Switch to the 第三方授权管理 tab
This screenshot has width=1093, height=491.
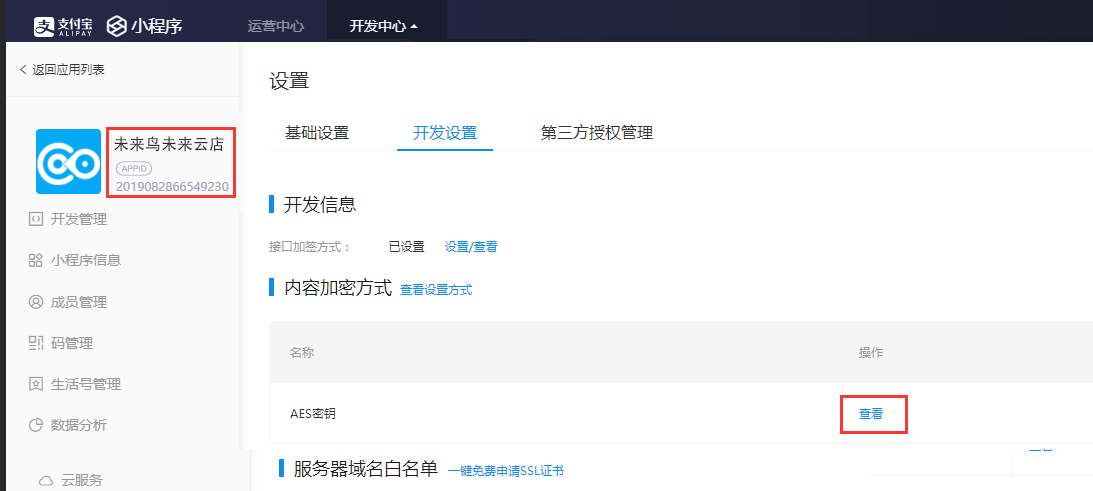point(597,133)
